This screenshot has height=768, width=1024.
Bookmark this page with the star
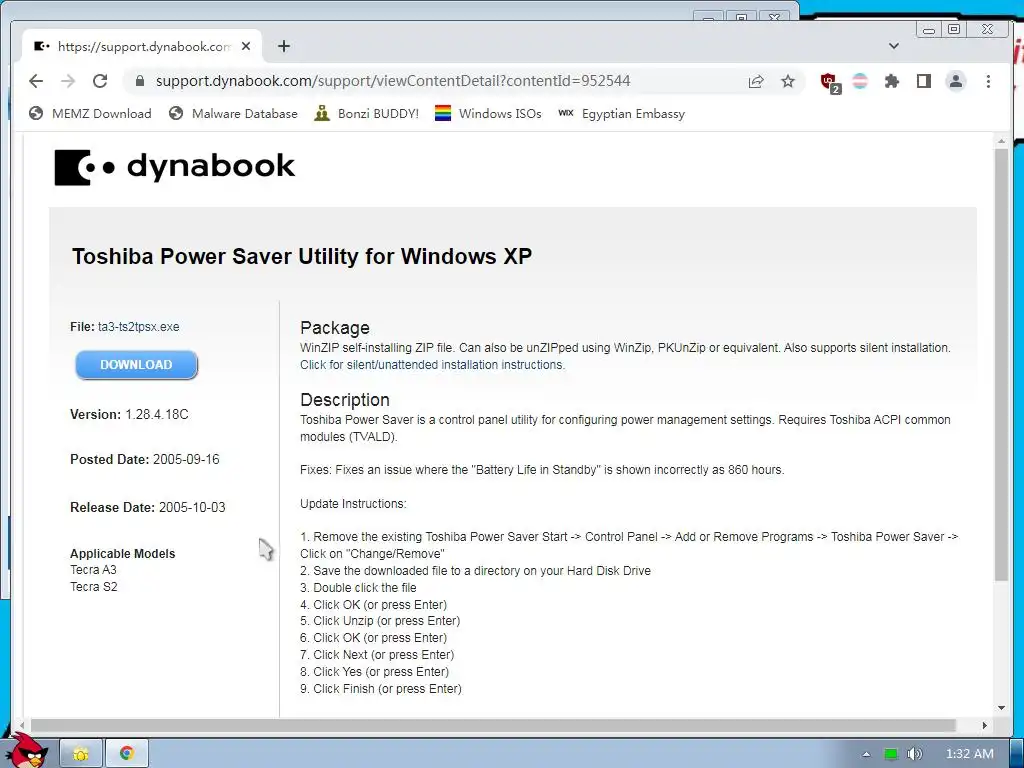[788, 81]
